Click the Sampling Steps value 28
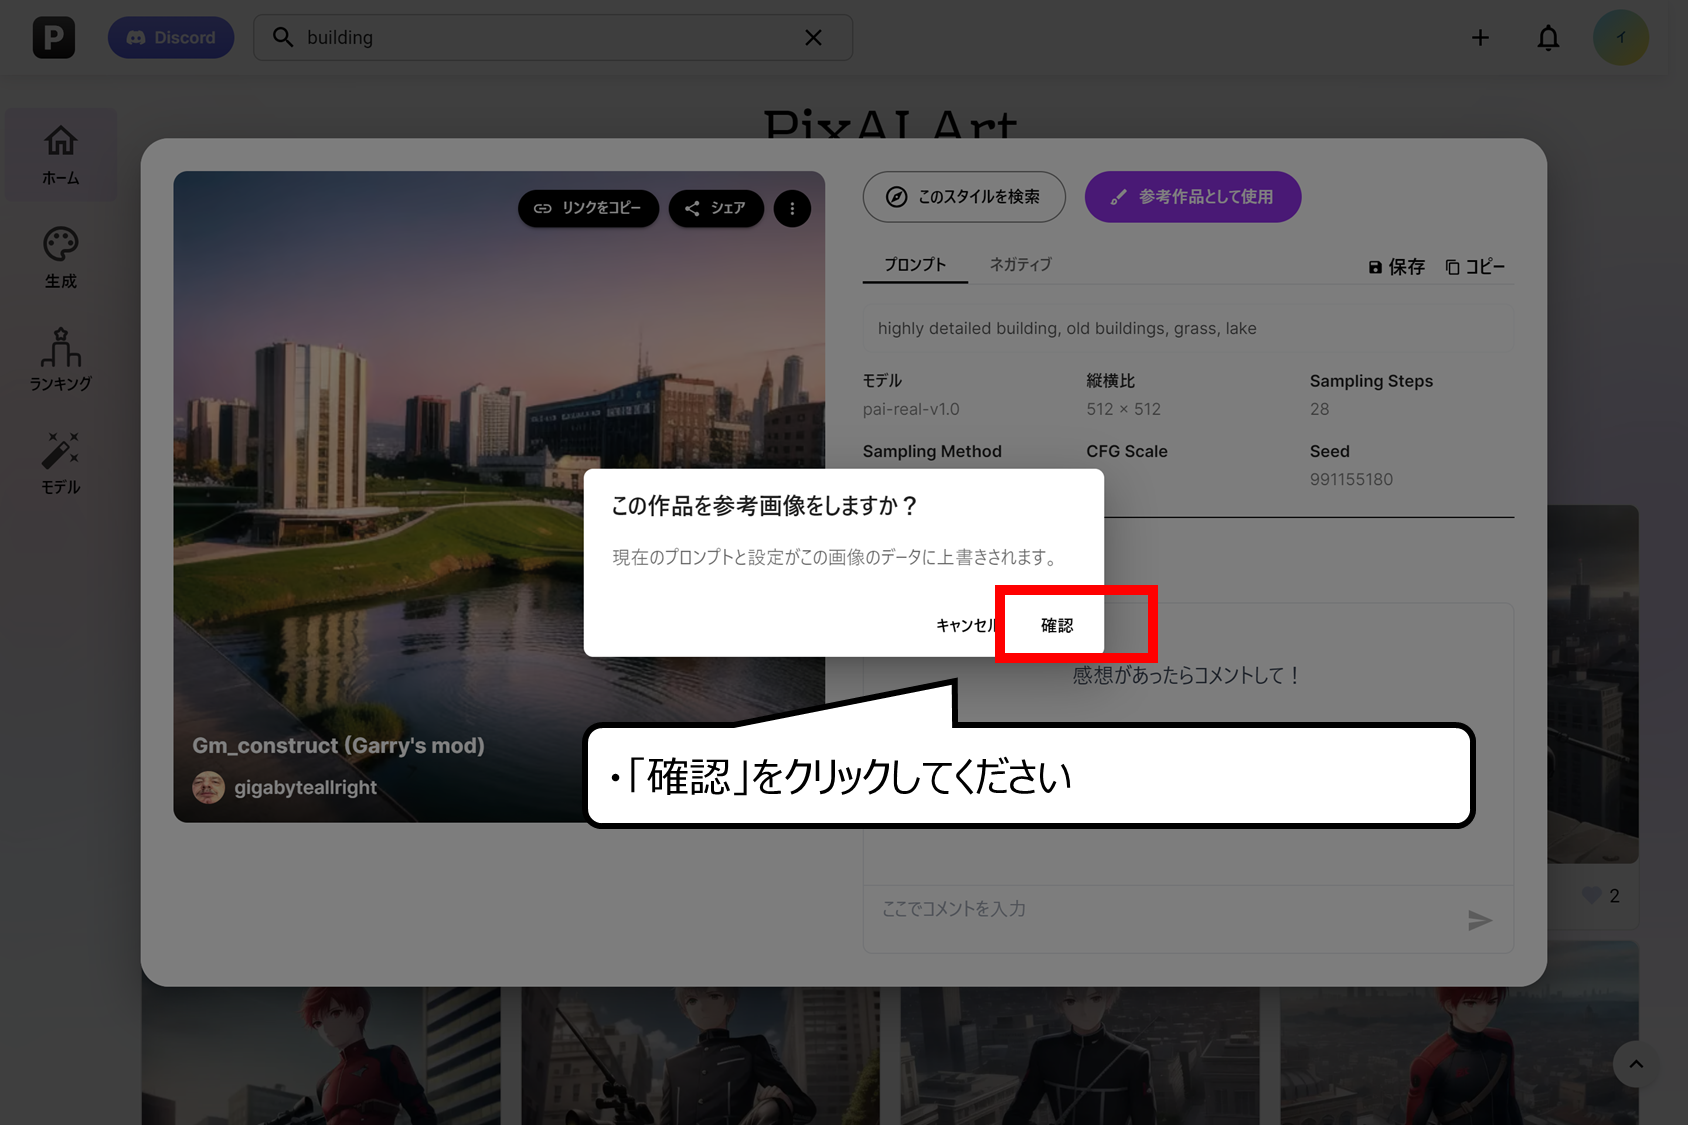The image size is (1688, 1125). coord(1320,409)
